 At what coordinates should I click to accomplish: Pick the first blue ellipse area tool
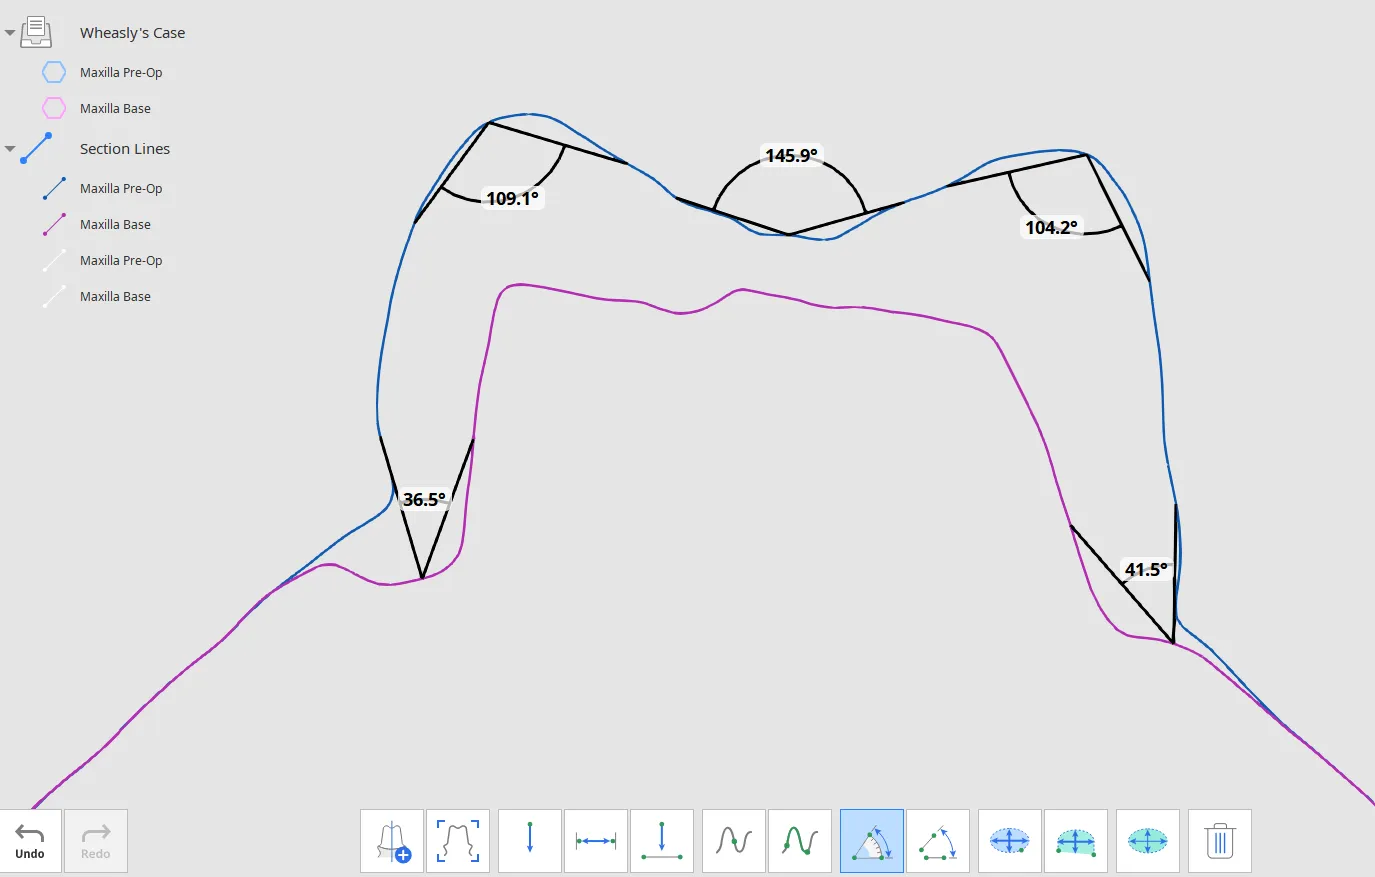(1010, 841)
